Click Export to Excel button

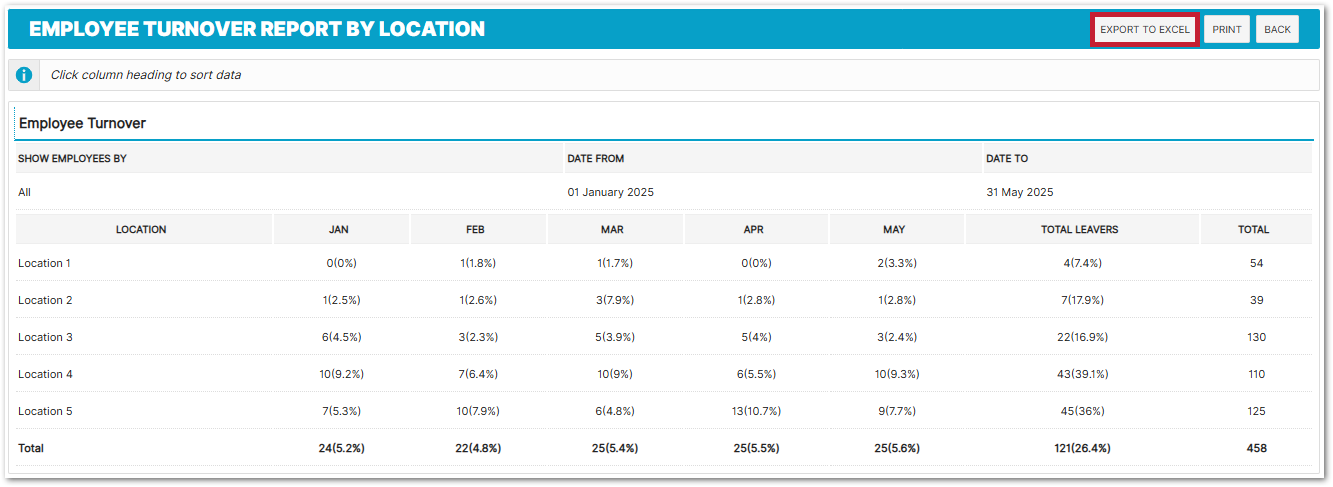click(x=1144, y=30)
